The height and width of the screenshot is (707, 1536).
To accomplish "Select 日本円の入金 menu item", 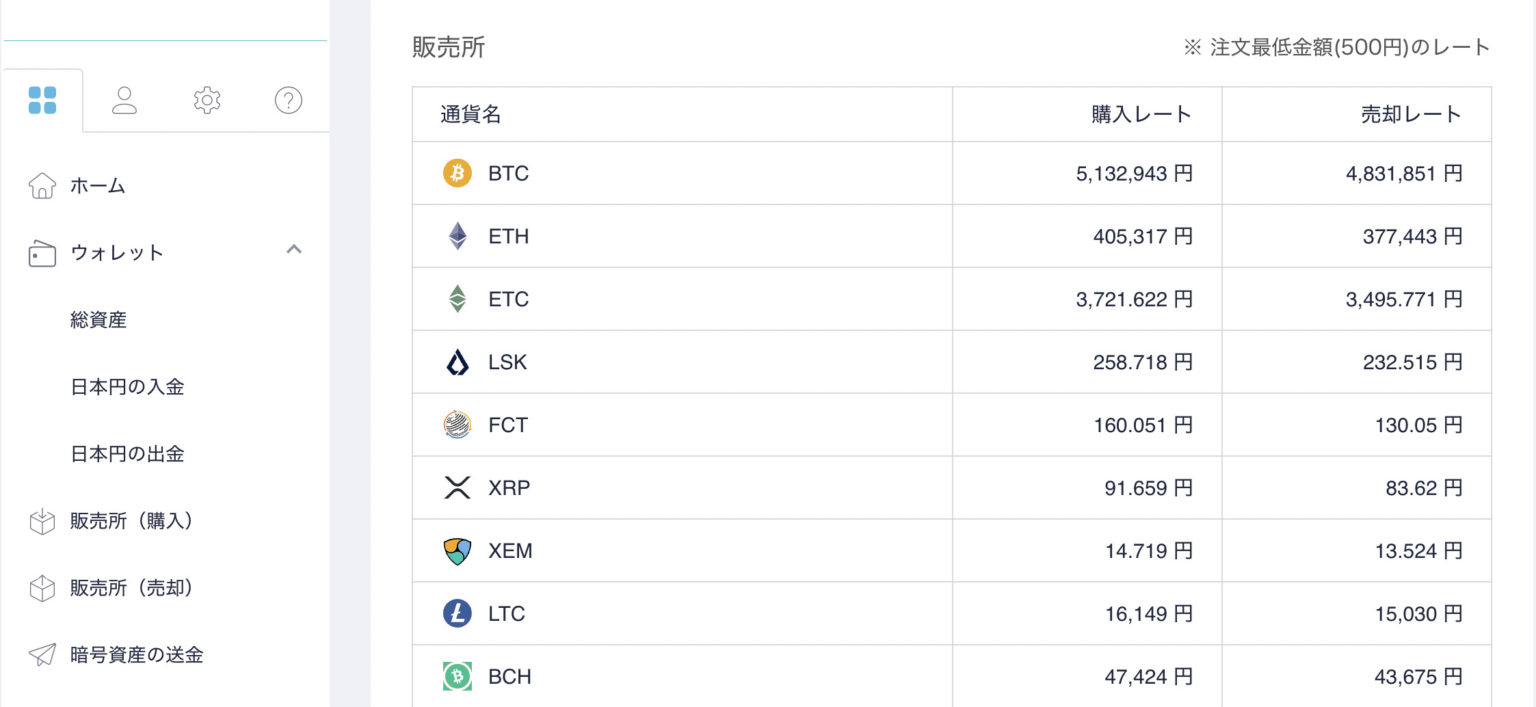I will (127, 387).
